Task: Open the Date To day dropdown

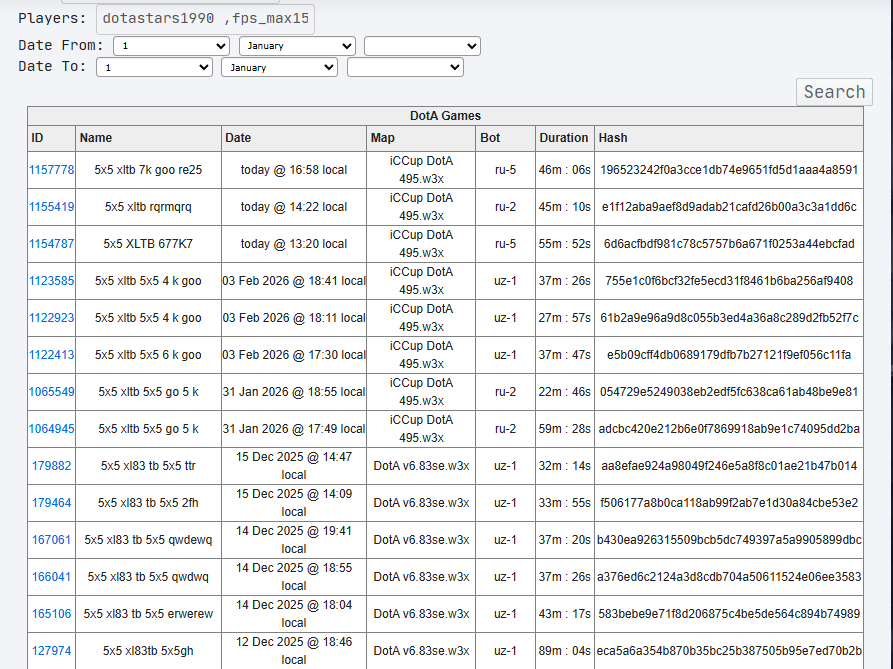Action: [x=154, y=67]
